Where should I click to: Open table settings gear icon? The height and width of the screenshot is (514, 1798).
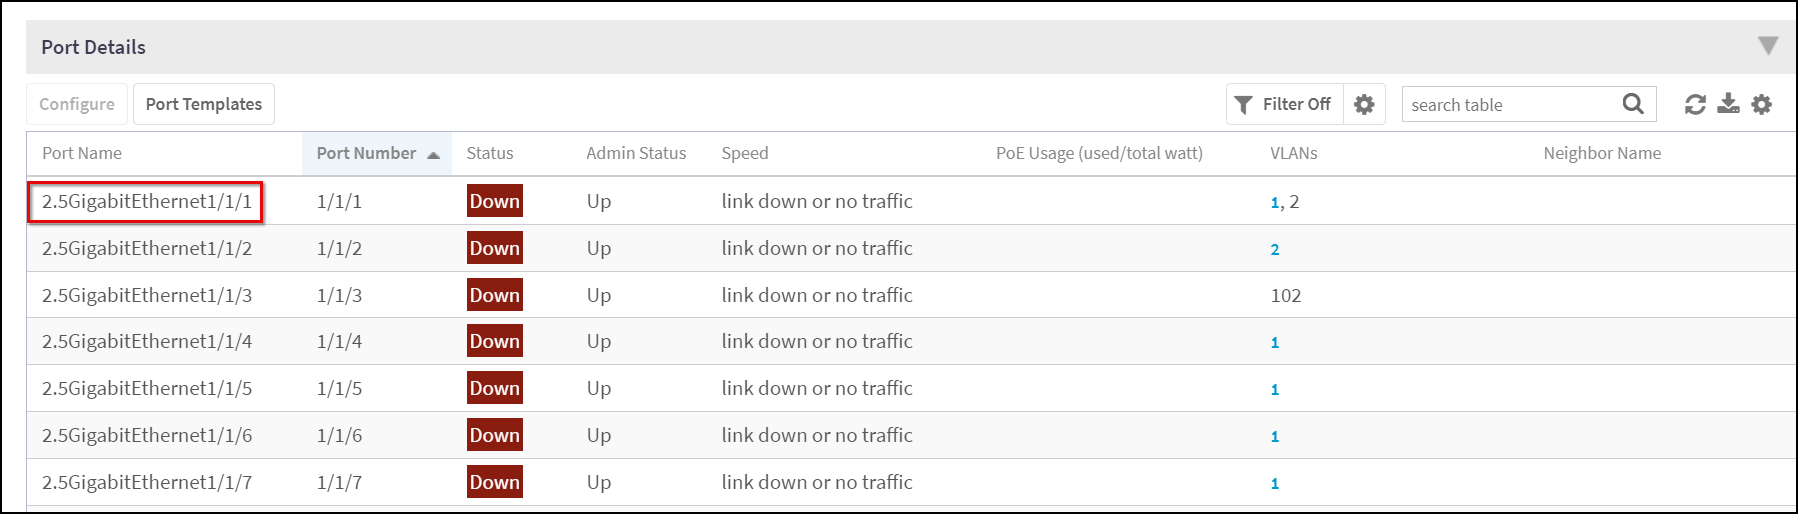(x=1762, y=104)
